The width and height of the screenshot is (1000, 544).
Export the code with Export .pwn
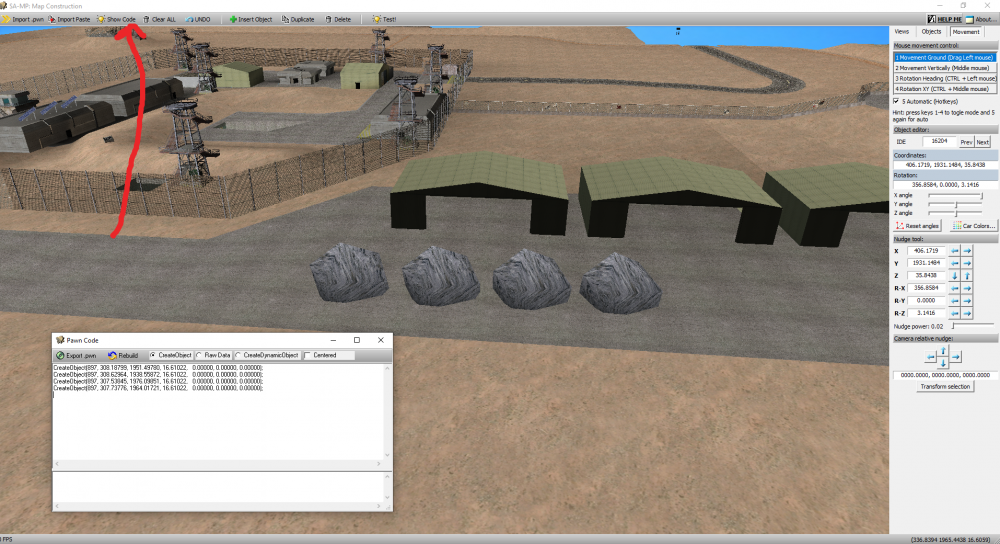77,355
